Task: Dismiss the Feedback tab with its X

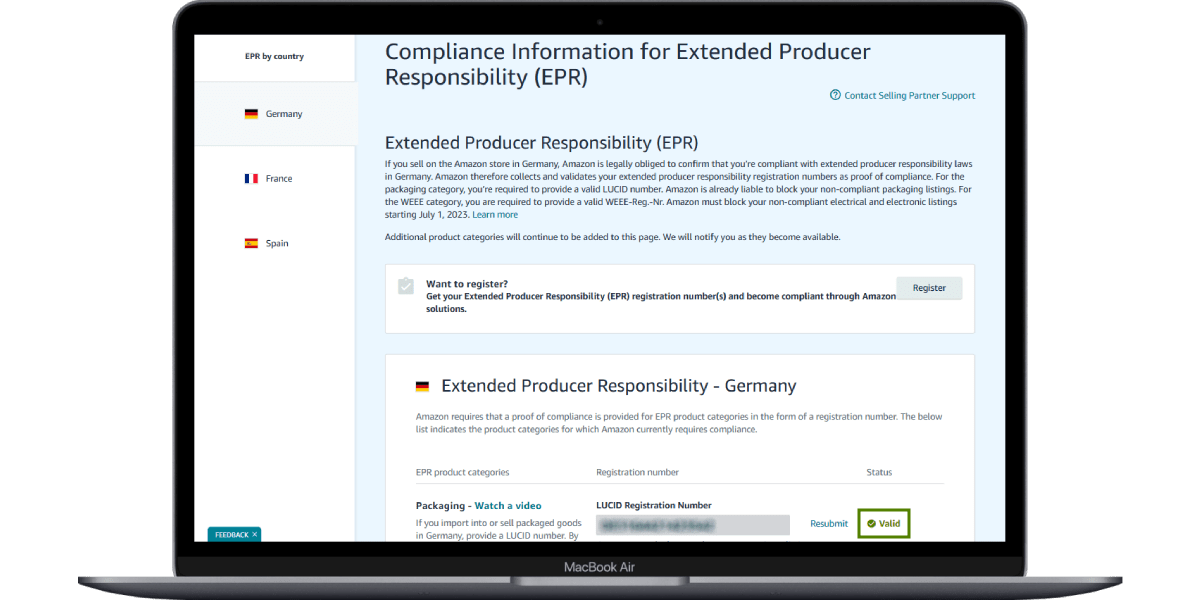Action: pyautogui.click(x=254, y=535)
